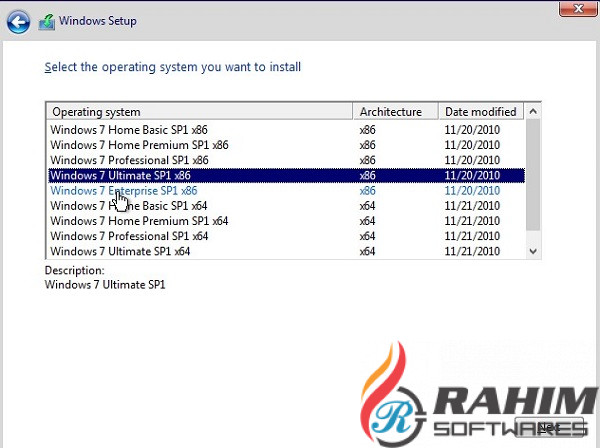Viewport: 600px width, 448px height.
Task: Select Windows 7 Home Basic SP1 x64
Action: tap(286, 206)
